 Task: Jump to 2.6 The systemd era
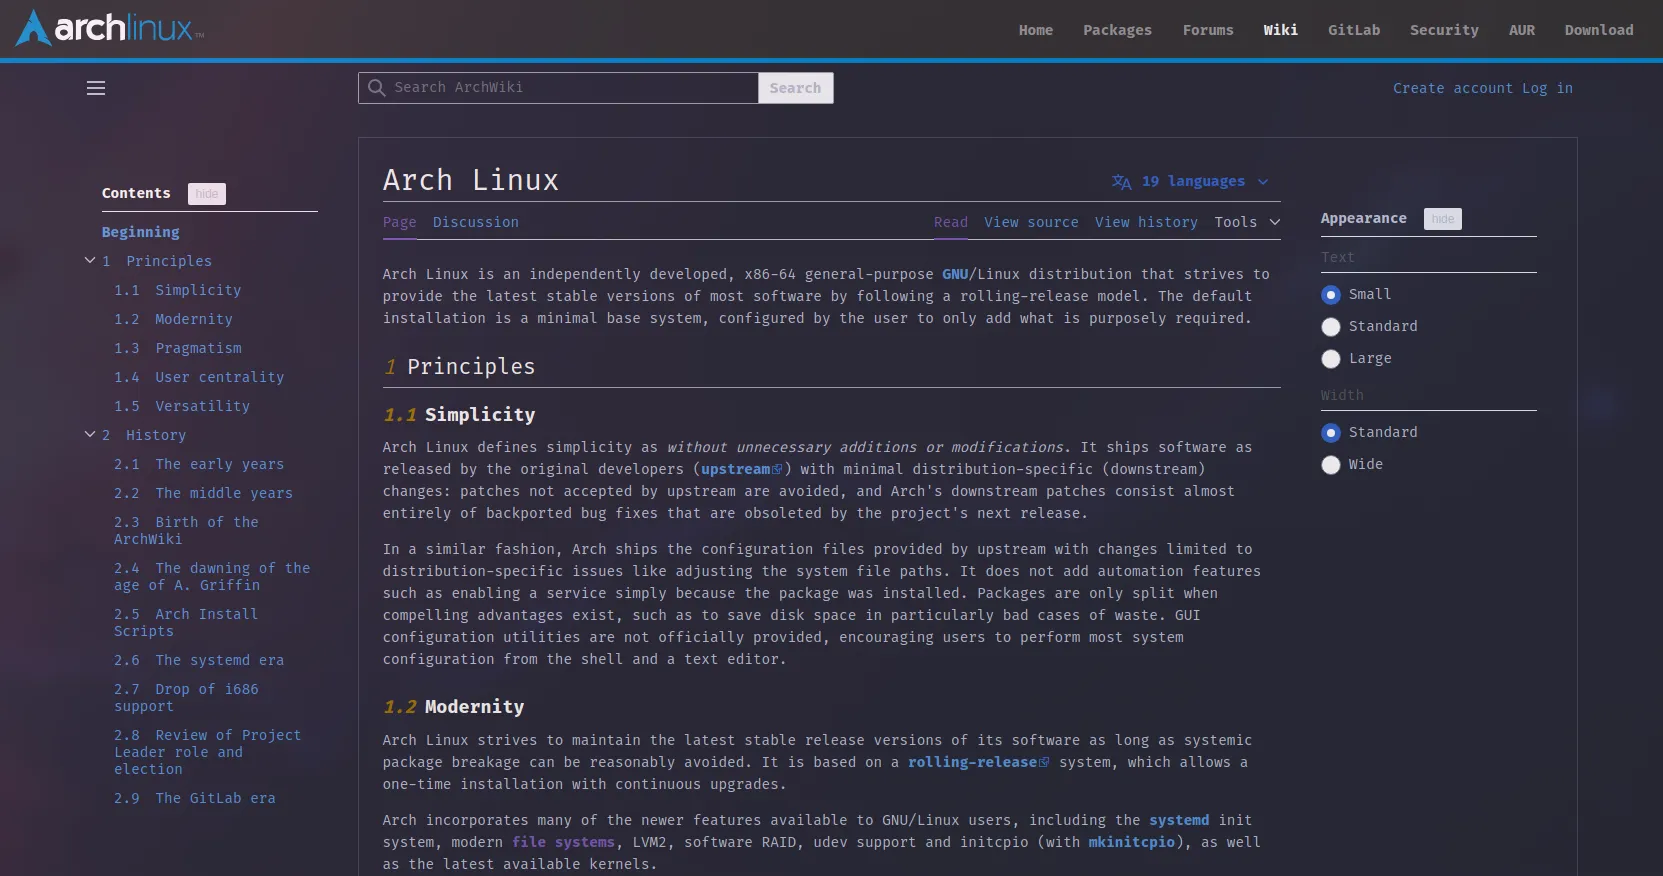[199, 660]
